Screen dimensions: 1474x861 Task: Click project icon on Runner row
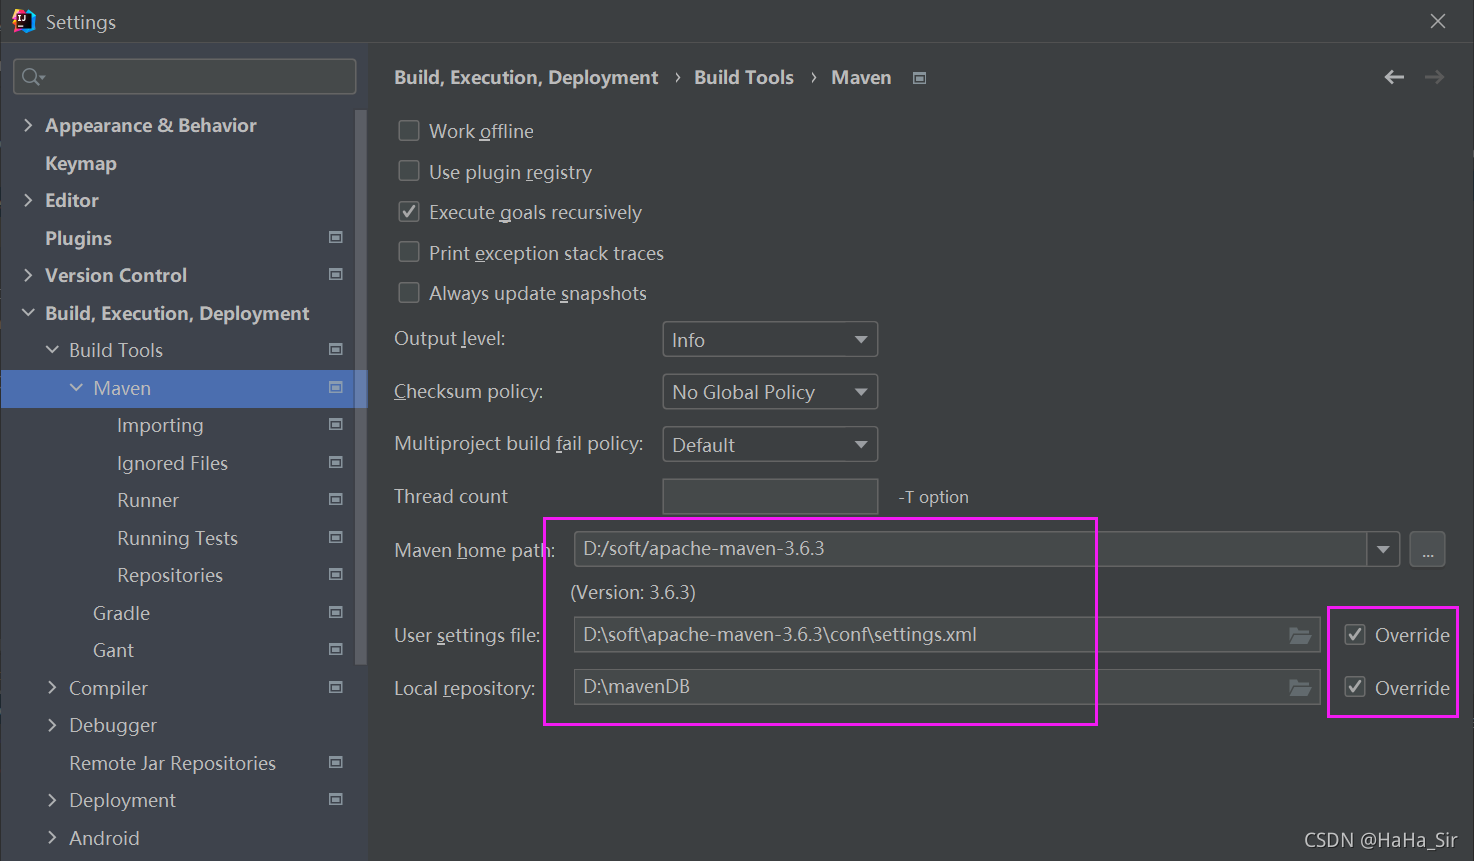pos(336,499)
